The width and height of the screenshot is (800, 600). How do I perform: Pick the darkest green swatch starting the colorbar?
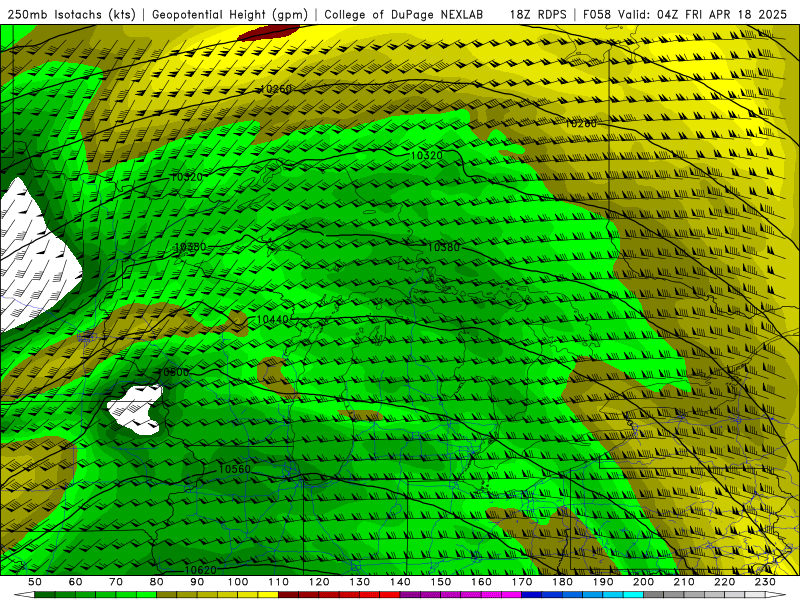click(x=45, y=595)
